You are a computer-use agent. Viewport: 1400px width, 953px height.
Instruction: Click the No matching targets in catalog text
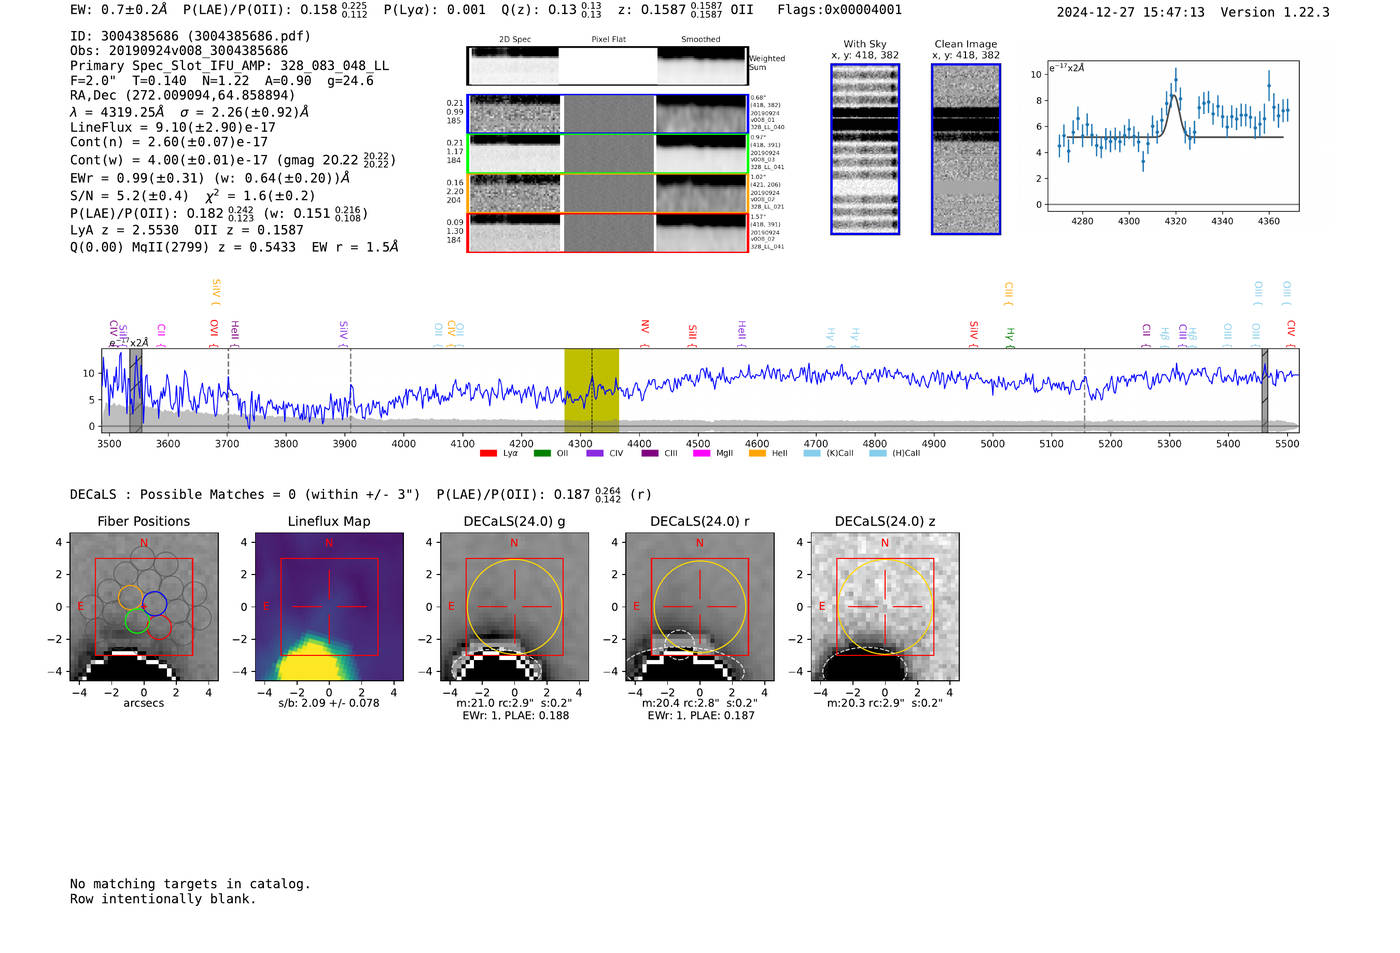point(190,884)
